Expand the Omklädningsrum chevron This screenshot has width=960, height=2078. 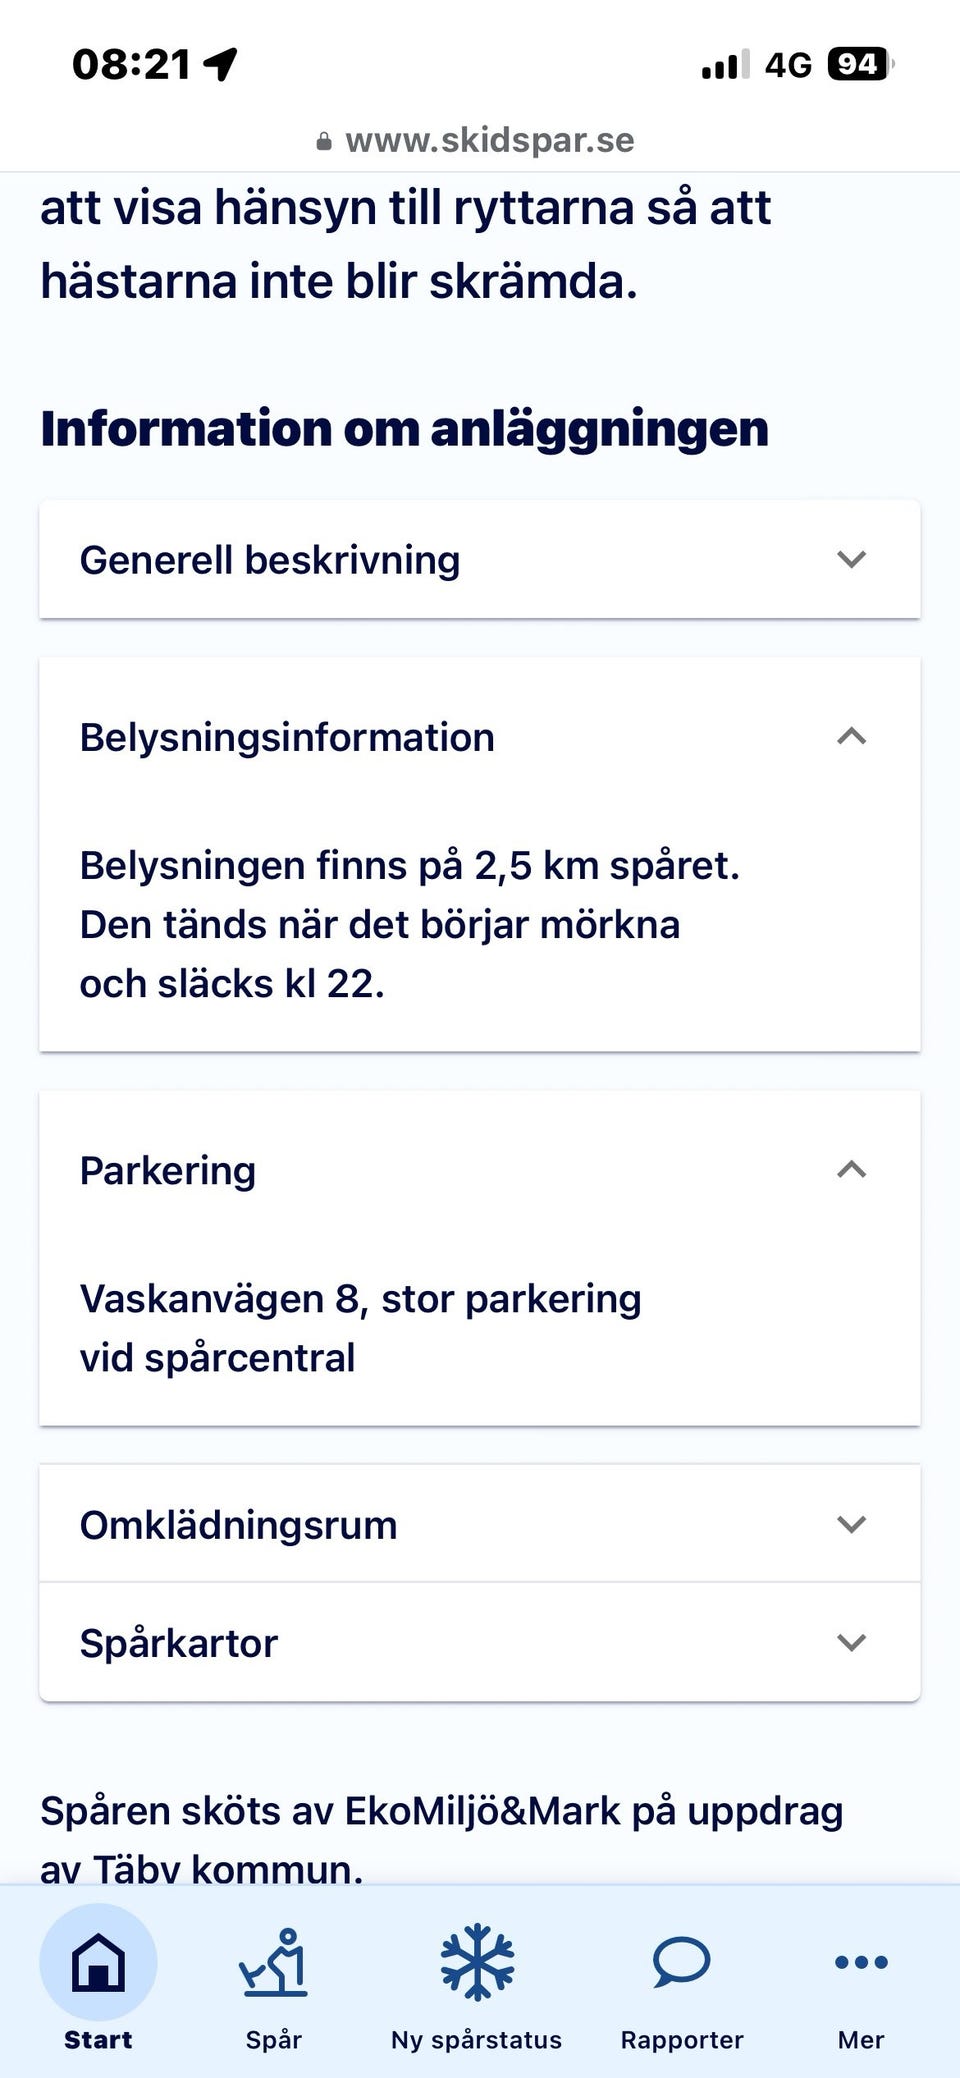coord(851,1524)
